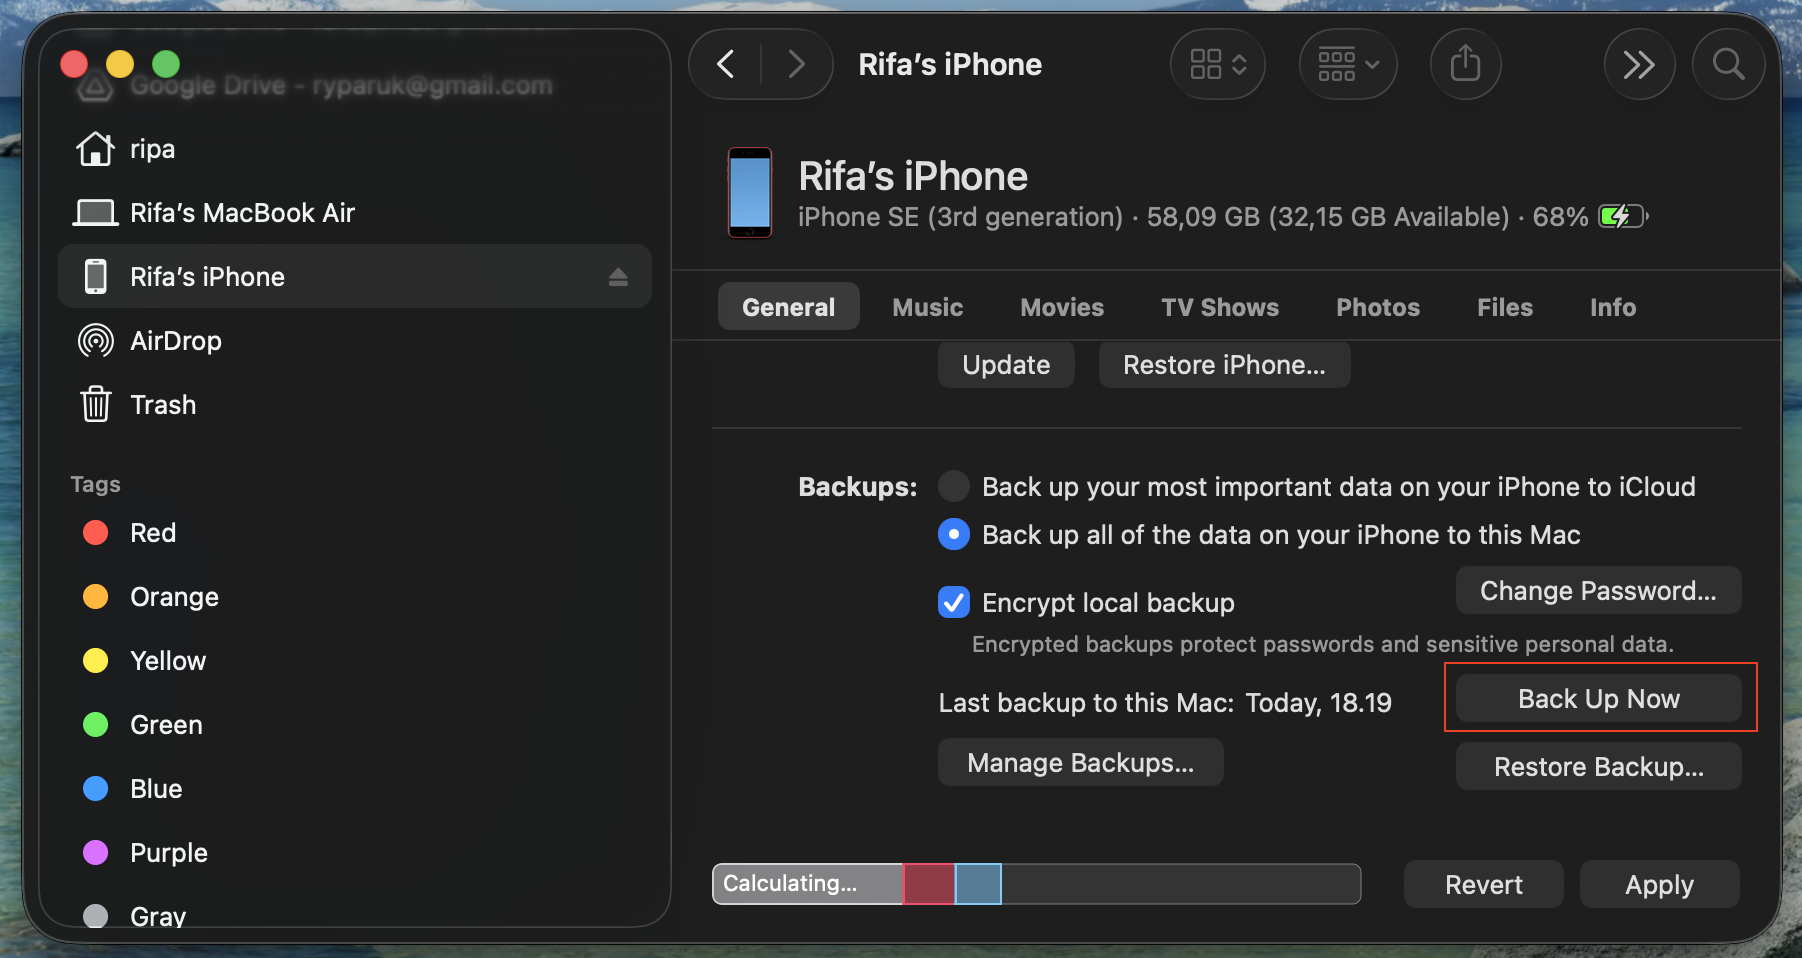Viewport: 1802px width, 958px height.
Task: Open the Share menu in the toolbar
Action: (1465, 63)
